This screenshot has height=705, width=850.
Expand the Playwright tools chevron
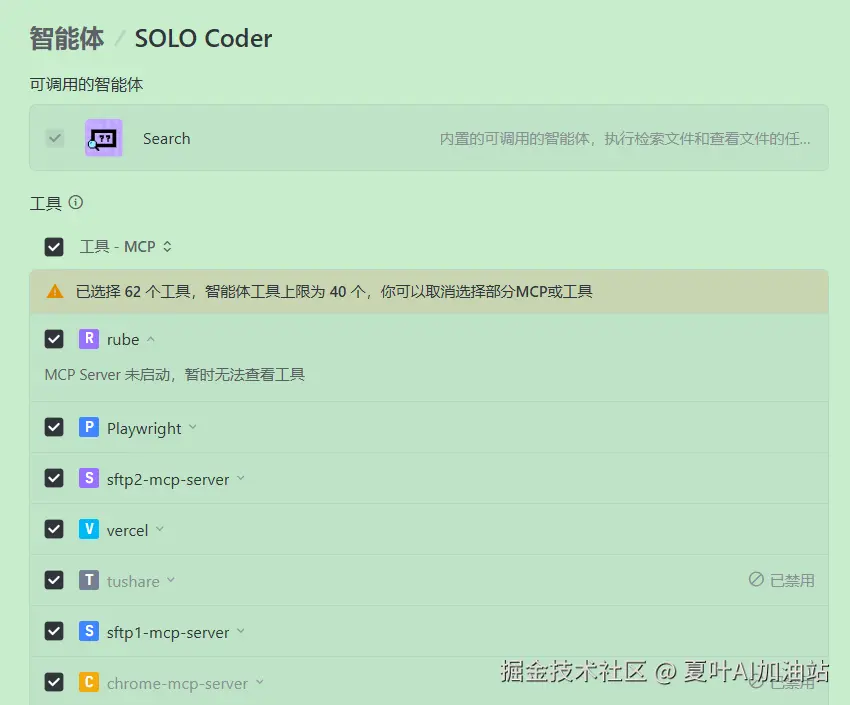point(192,427)
